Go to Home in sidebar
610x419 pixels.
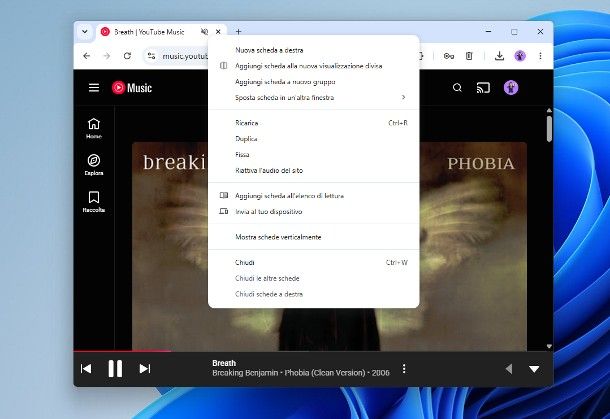click(94, 128)
